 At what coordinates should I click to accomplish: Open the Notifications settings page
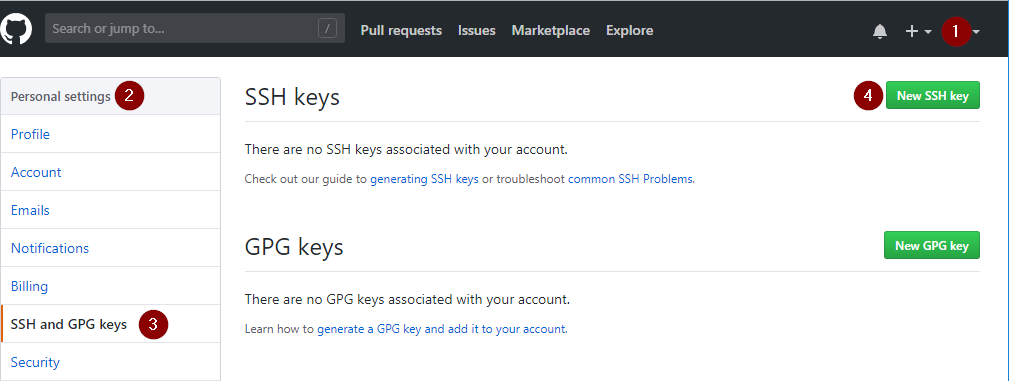pos(111,248)
